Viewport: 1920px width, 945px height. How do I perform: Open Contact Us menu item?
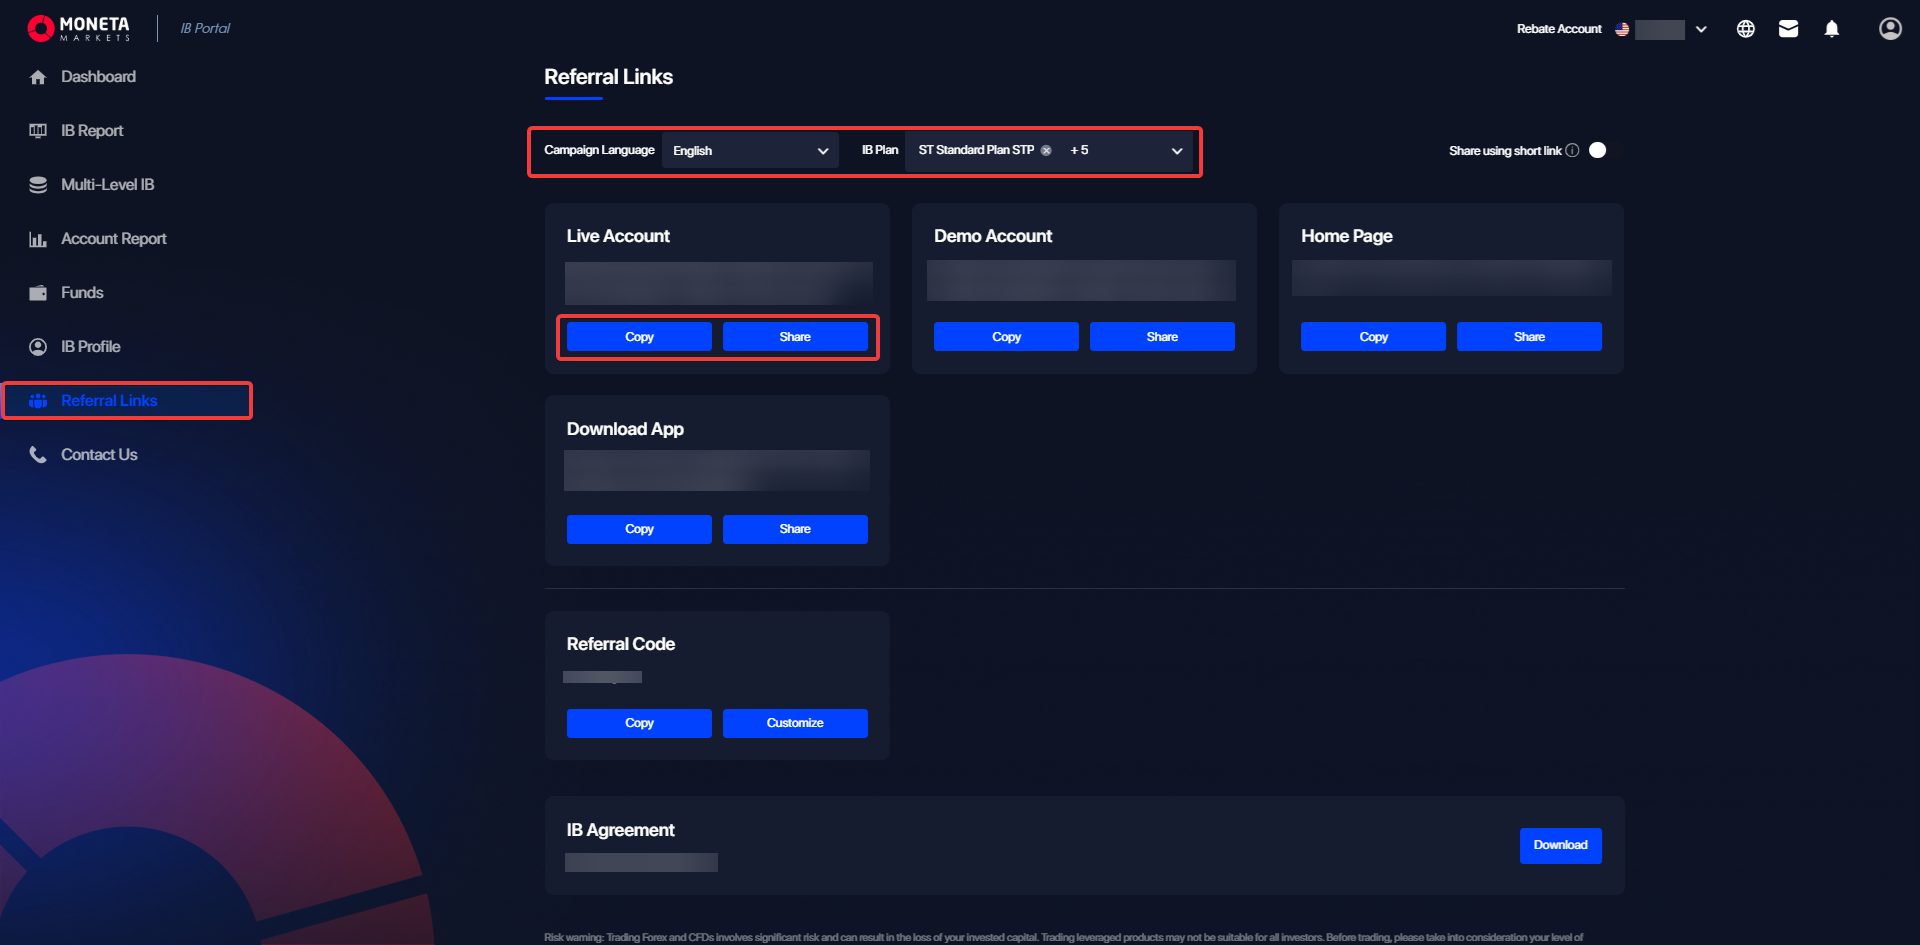click(99, 455)
